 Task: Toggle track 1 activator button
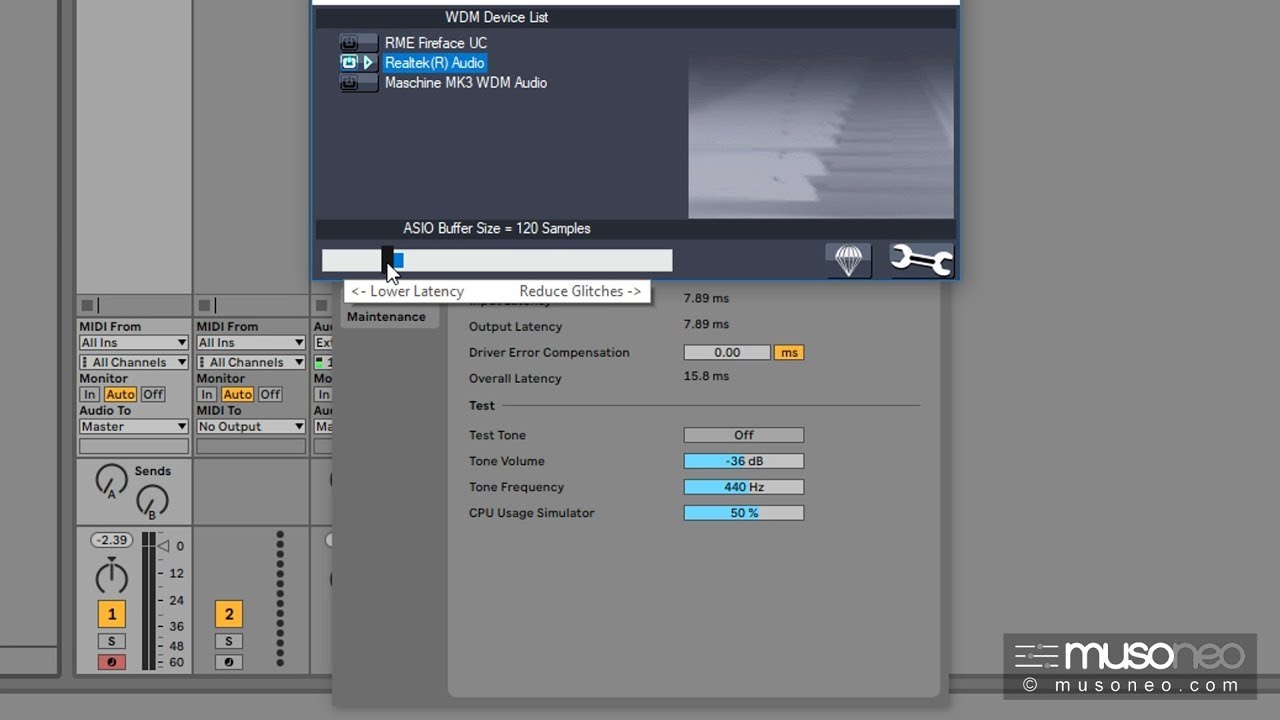(x=111, y=614)
